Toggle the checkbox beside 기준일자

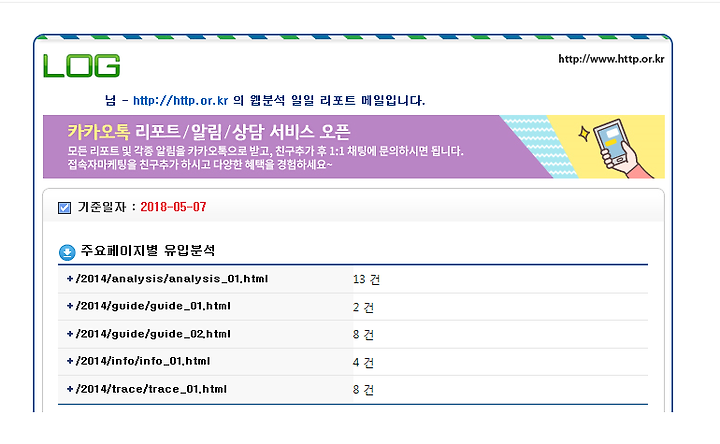click(x=64, y=208)
